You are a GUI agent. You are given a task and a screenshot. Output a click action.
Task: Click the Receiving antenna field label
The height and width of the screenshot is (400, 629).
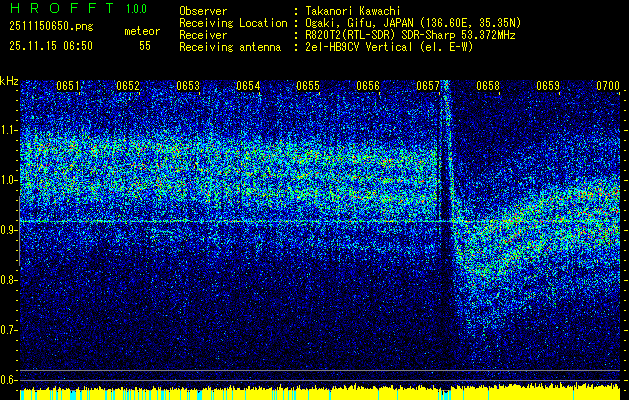[x=230, y=47]
